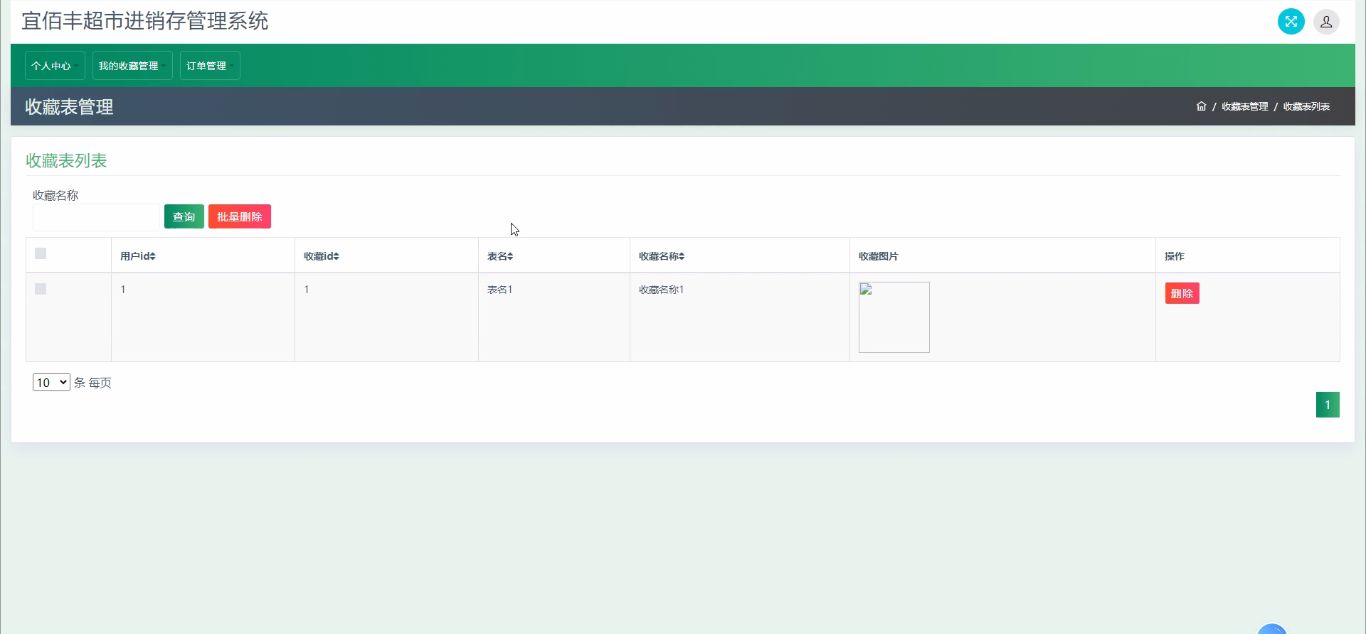Open the user profile avatar icon
The width and height of the screenshot is (1366, 634).
click(1326, 21)
